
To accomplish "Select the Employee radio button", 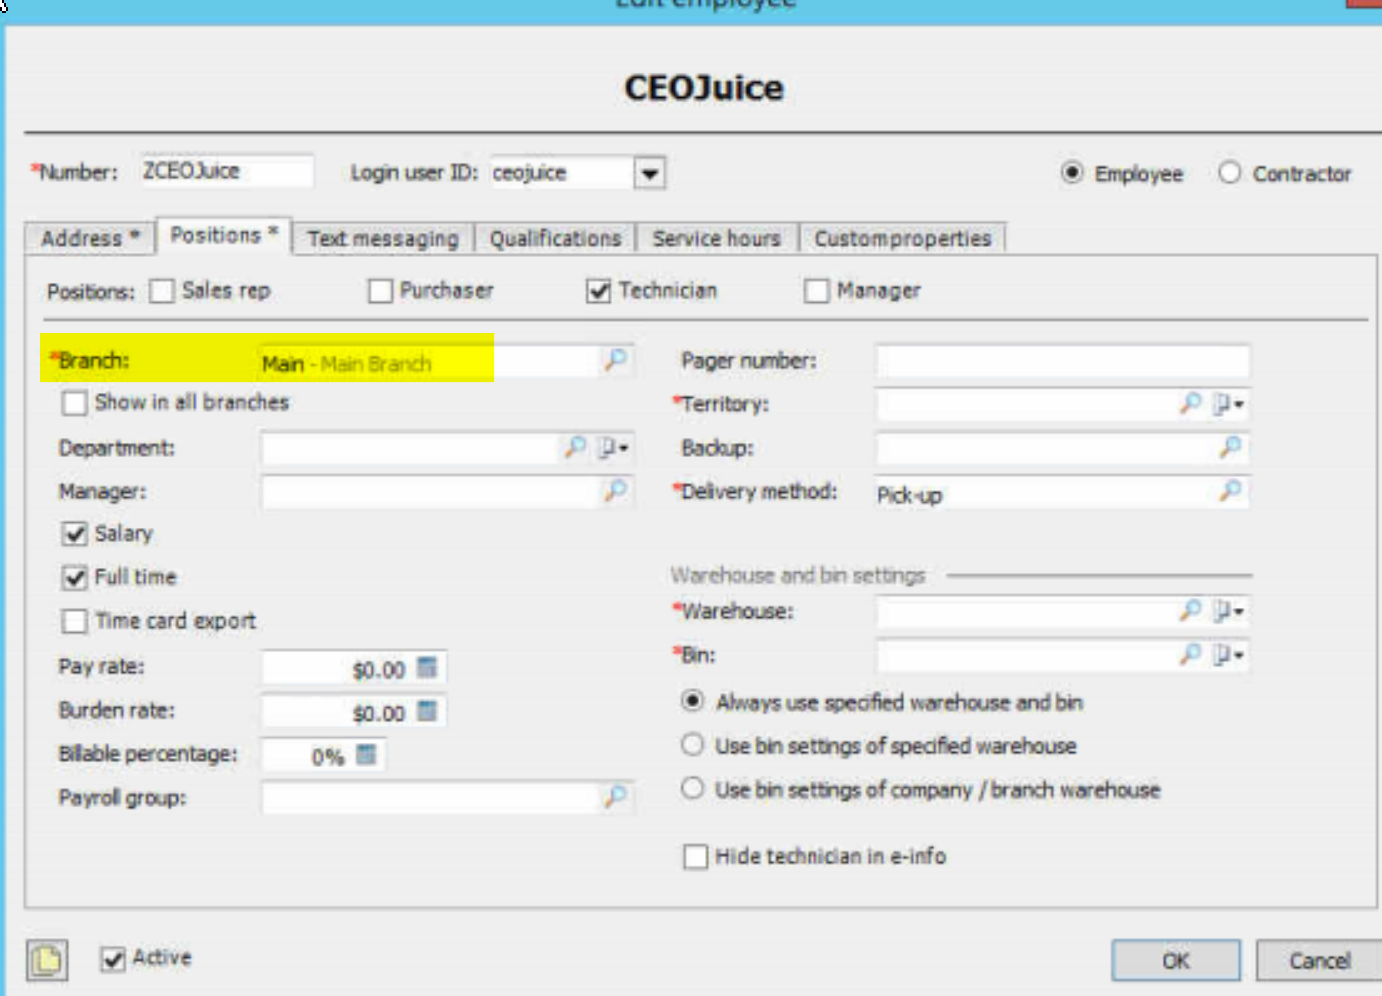I will tap(1072, 173).
